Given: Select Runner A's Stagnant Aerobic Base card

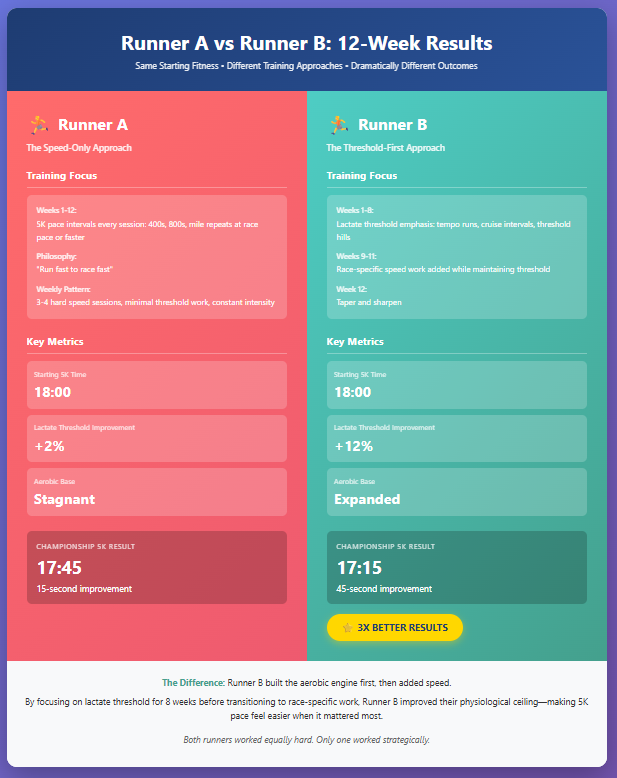Looking at the screenshot, I should coord(156,491).
